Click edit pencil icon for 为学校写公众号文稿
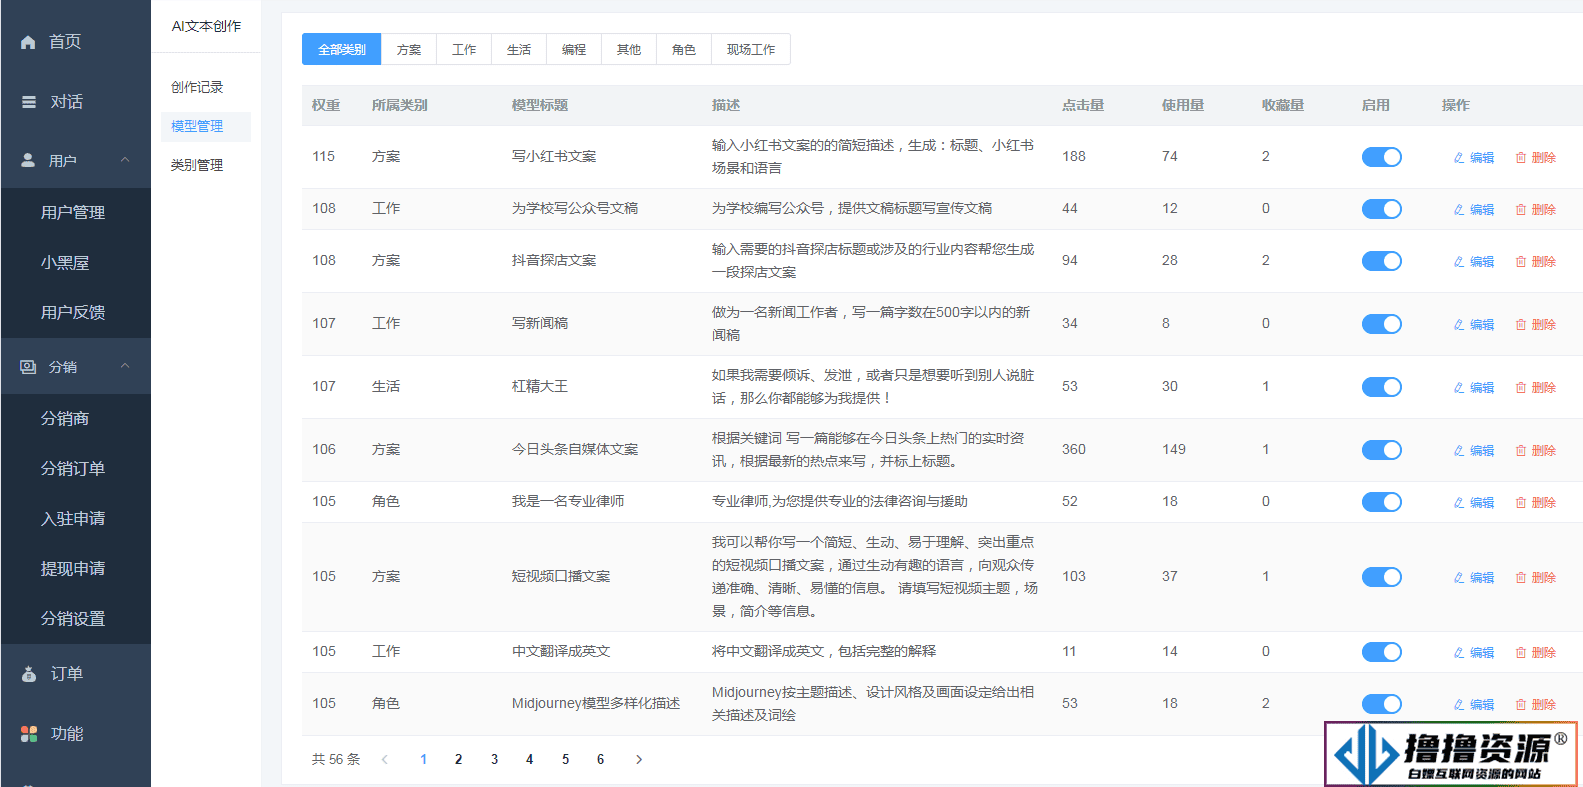This screenshot has width=1583, height=787. [1459, 210]
